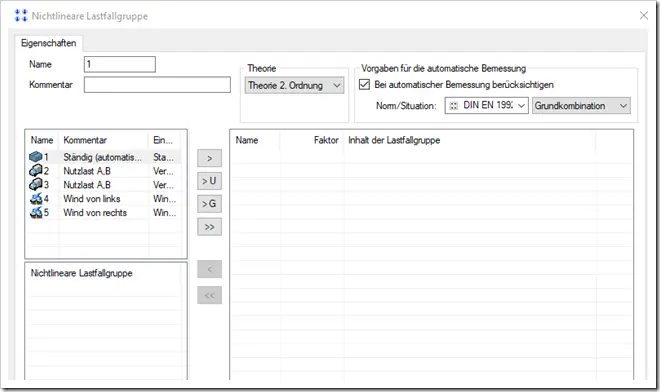660x392 pixels.
Task: Close the Nichtlineare Lastfallgruppe dialog
Action: (x=644, y=16)
